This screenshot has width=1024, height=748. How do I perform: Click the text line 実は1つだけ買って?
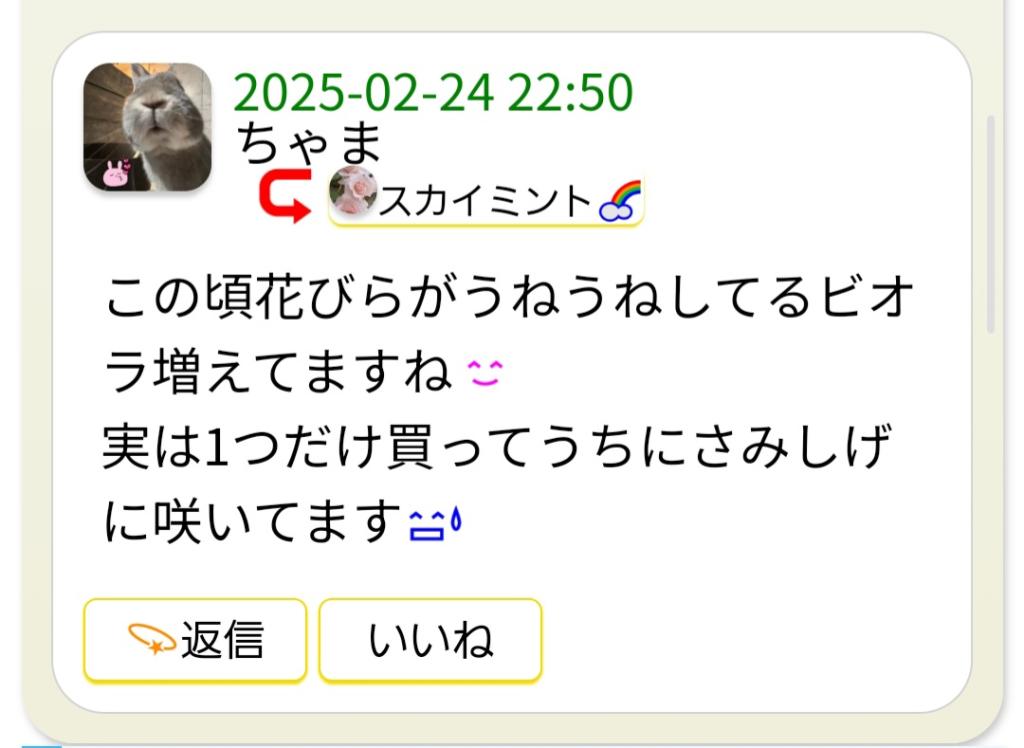point(496,447)
